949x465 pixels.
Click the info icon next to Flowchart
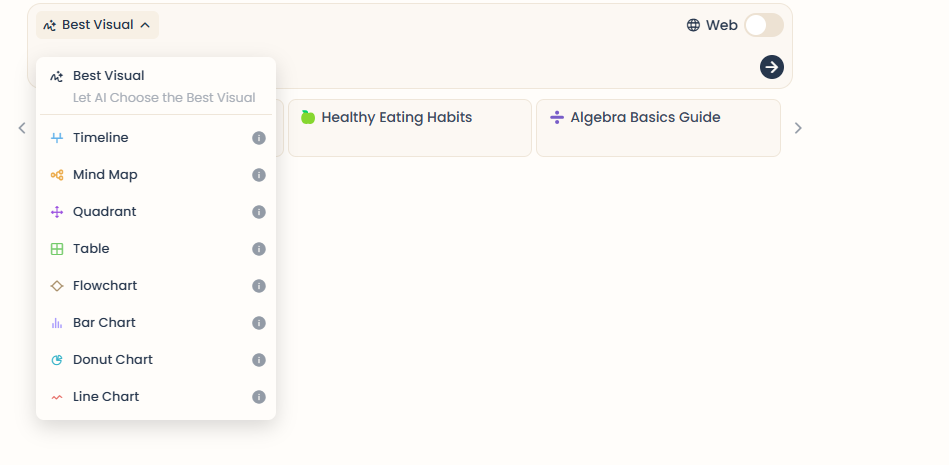pos(258,286)
